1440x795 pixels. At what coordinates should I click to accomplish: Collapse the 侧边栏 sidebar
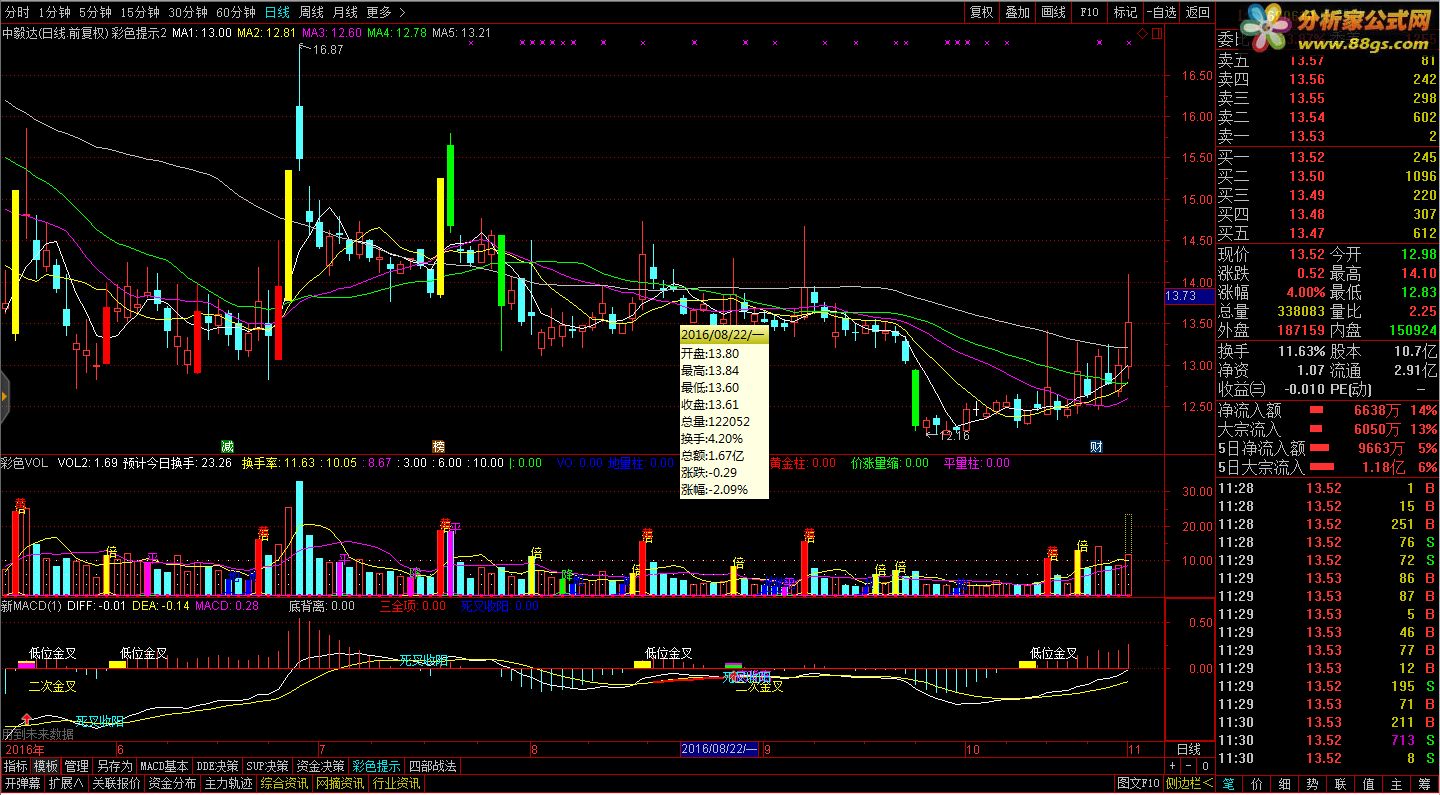click(x=1189, y=784)
